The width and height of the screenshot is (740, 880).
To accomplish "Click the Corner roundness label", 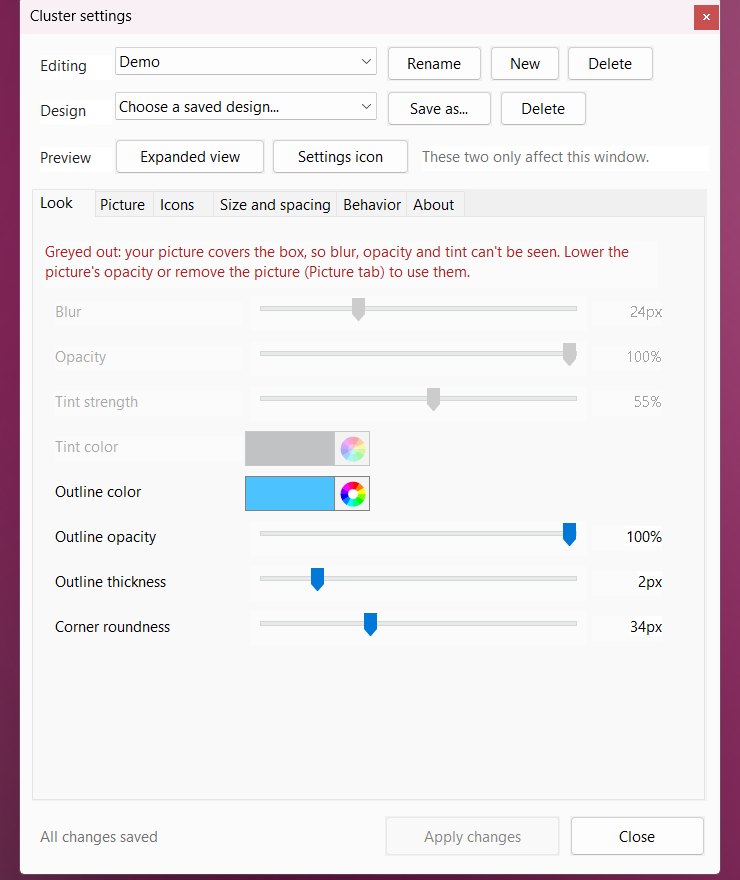I will (112, 627).
